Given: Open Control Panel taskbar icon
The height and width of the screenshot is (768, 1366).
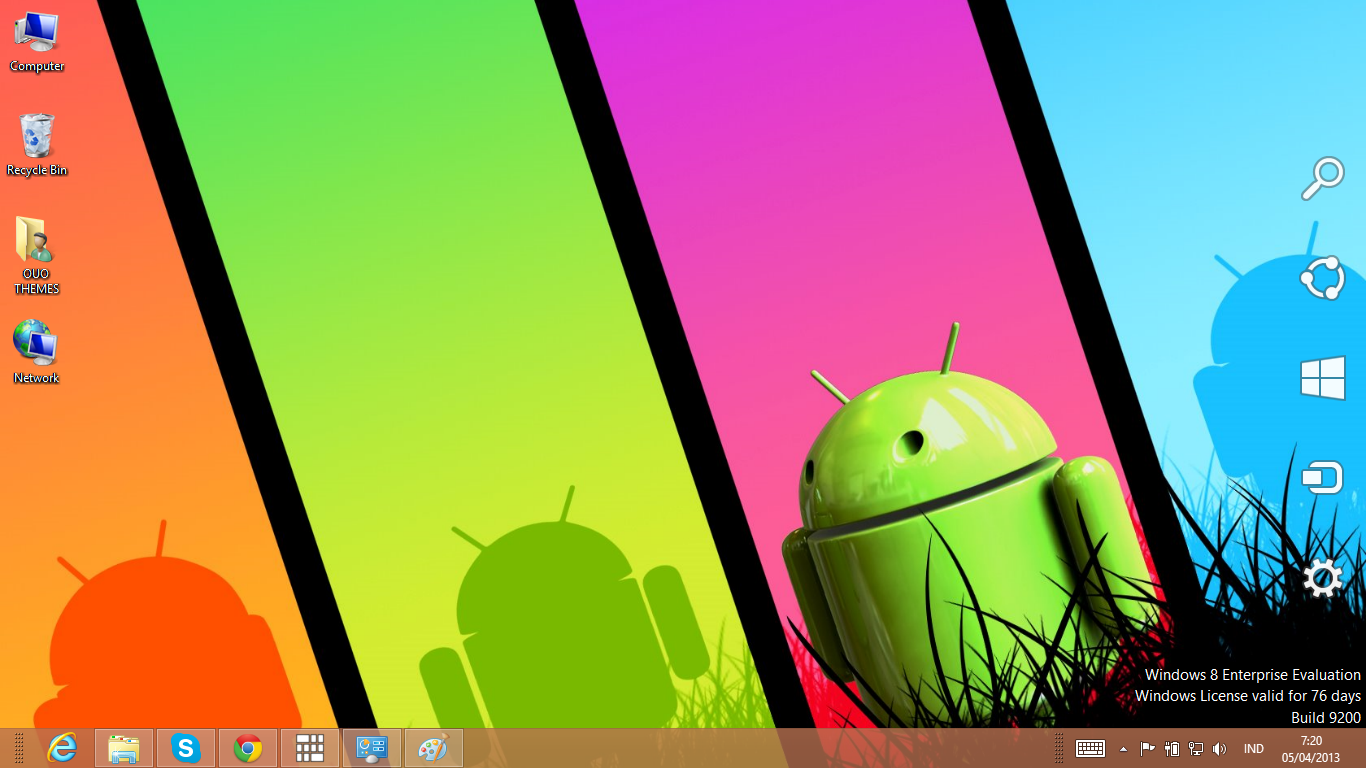Looking at the screenshot, I should 372,748.
